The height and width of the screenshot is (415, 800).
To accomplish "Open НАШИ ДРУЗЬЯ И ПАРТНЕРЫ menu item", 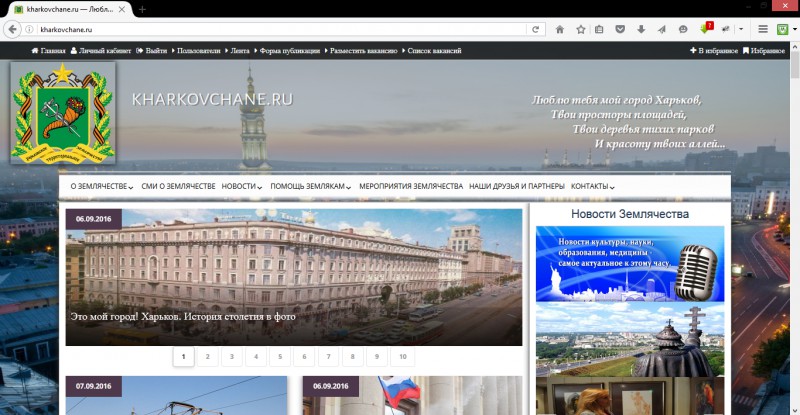I will tap(516, 186).
